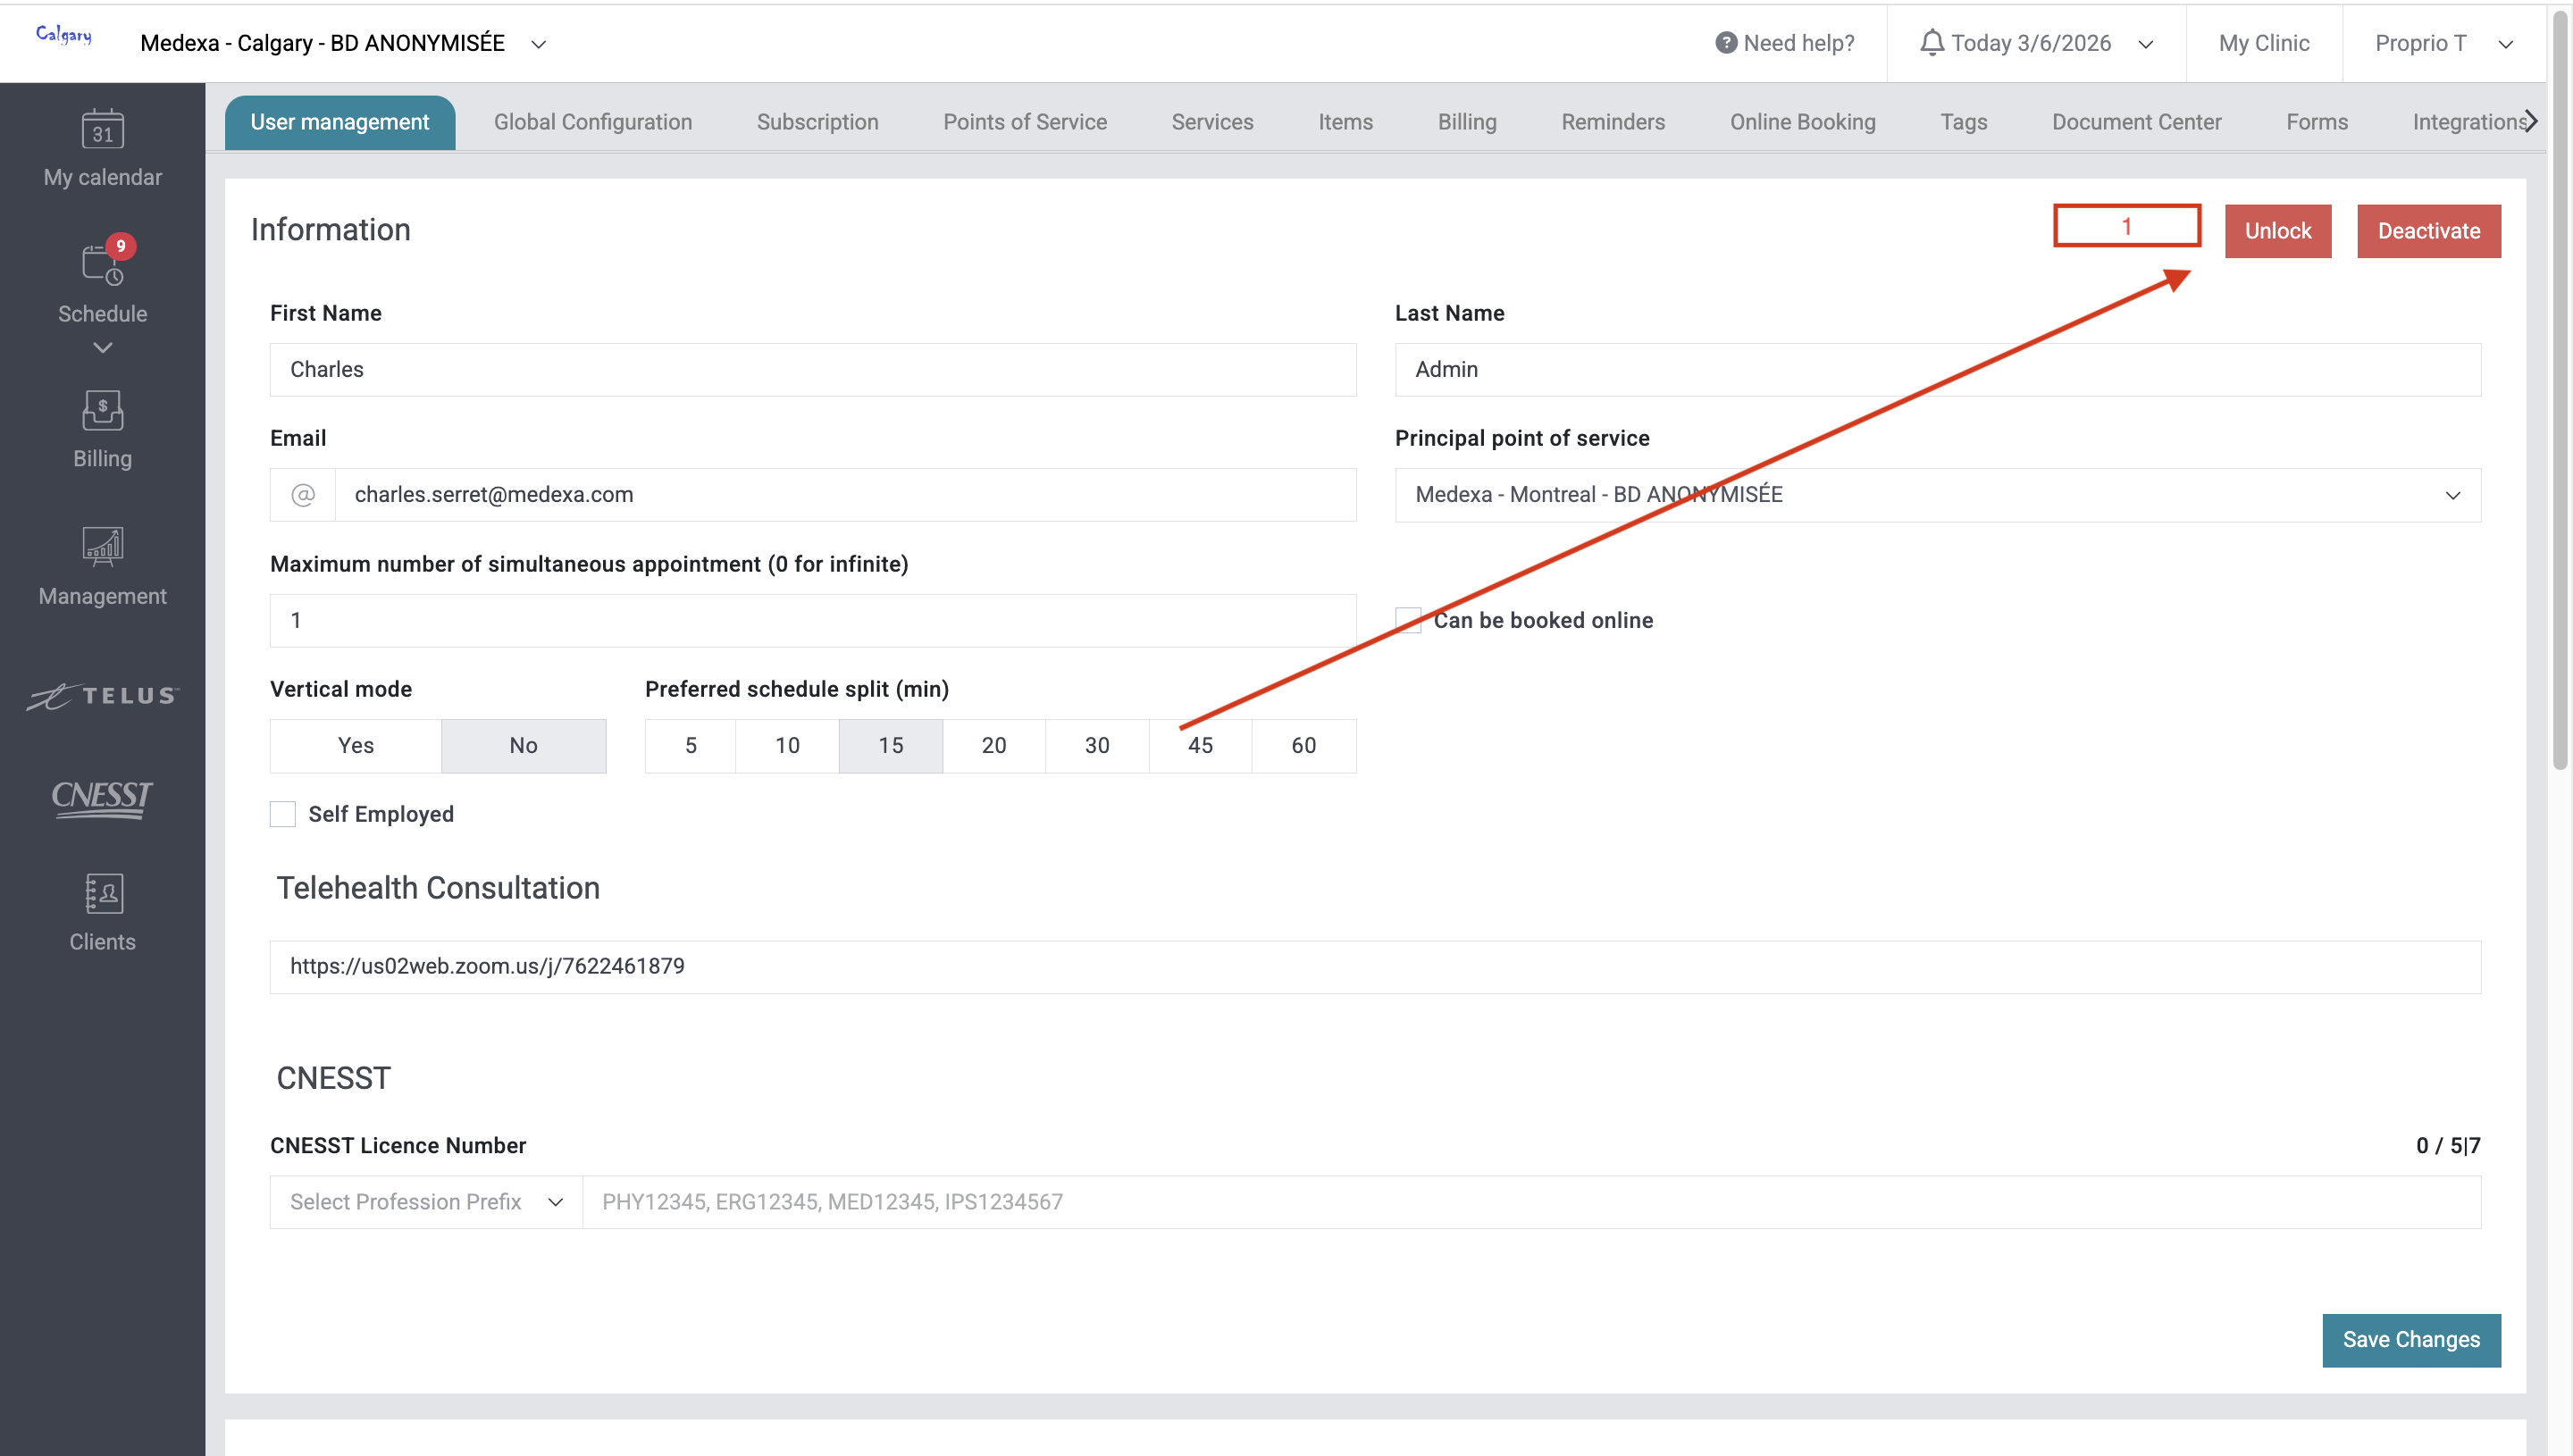Screen dimensions: 2573x1456
Task: Click the Need help question icon
Action: [1725, 43]
